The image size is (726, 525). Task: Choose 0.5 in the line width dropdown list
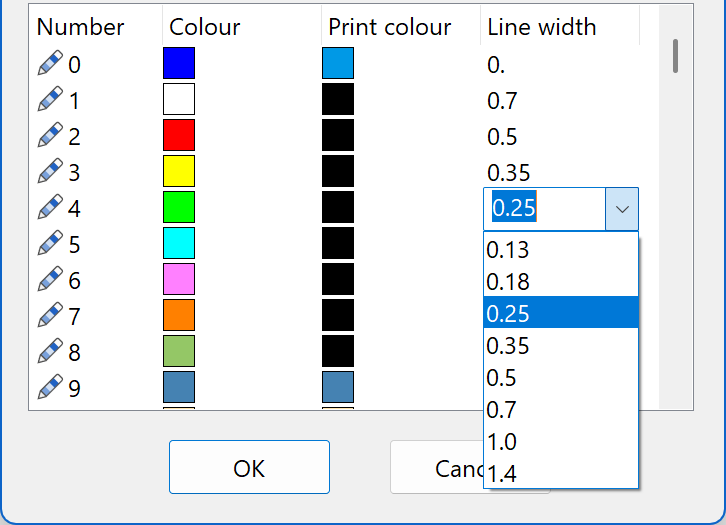561,377
